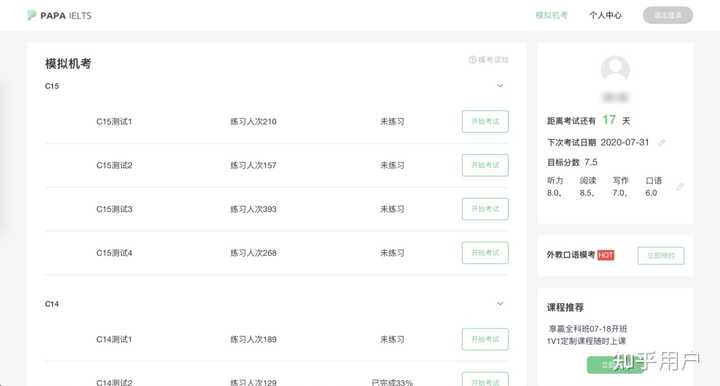Edit next exam date pencil icon
The width and height of the screenshot is (720, 386).
pos(662,143)
